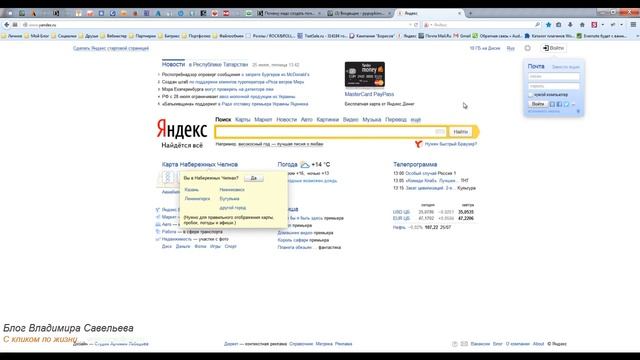Screen dimensions: 640x360
Task: Click the traffic light map thumbnail icon
Action: pos(167,178)
